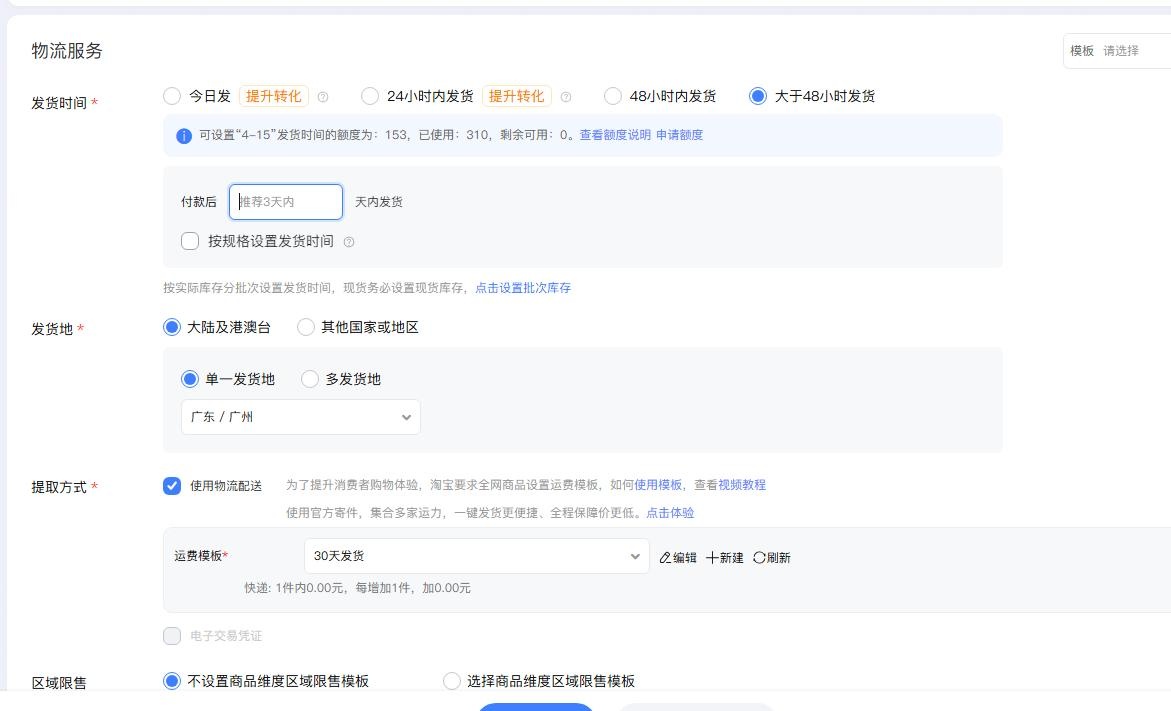Click the 查看额度说明 link

(615, 135)
